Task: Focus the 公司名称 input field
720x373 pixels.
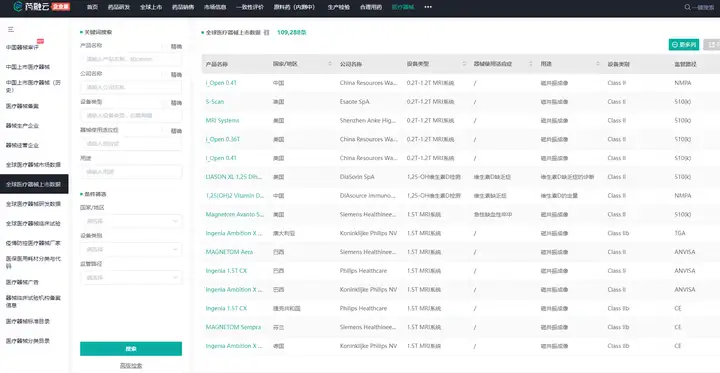Action: [x=131, y=87]
